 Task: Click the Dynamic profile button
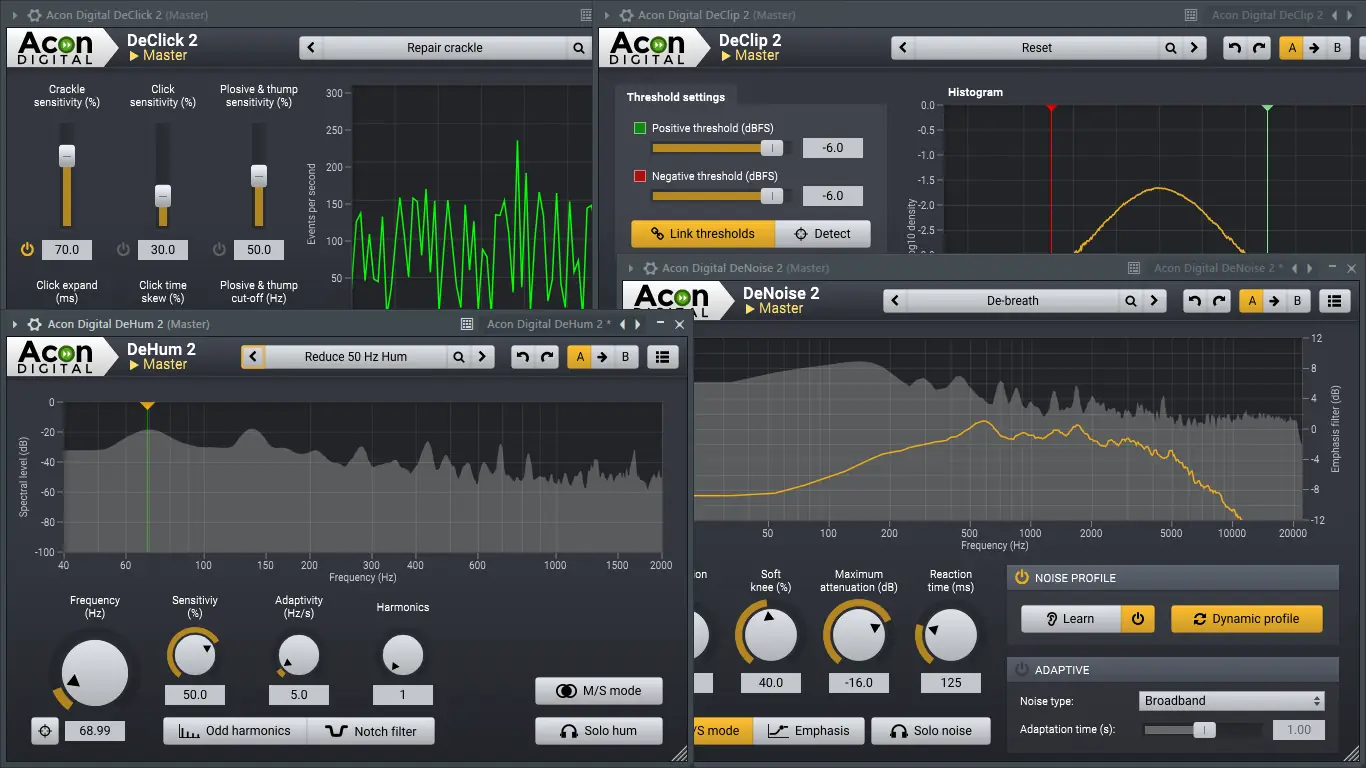click(x=1247, y=619)
